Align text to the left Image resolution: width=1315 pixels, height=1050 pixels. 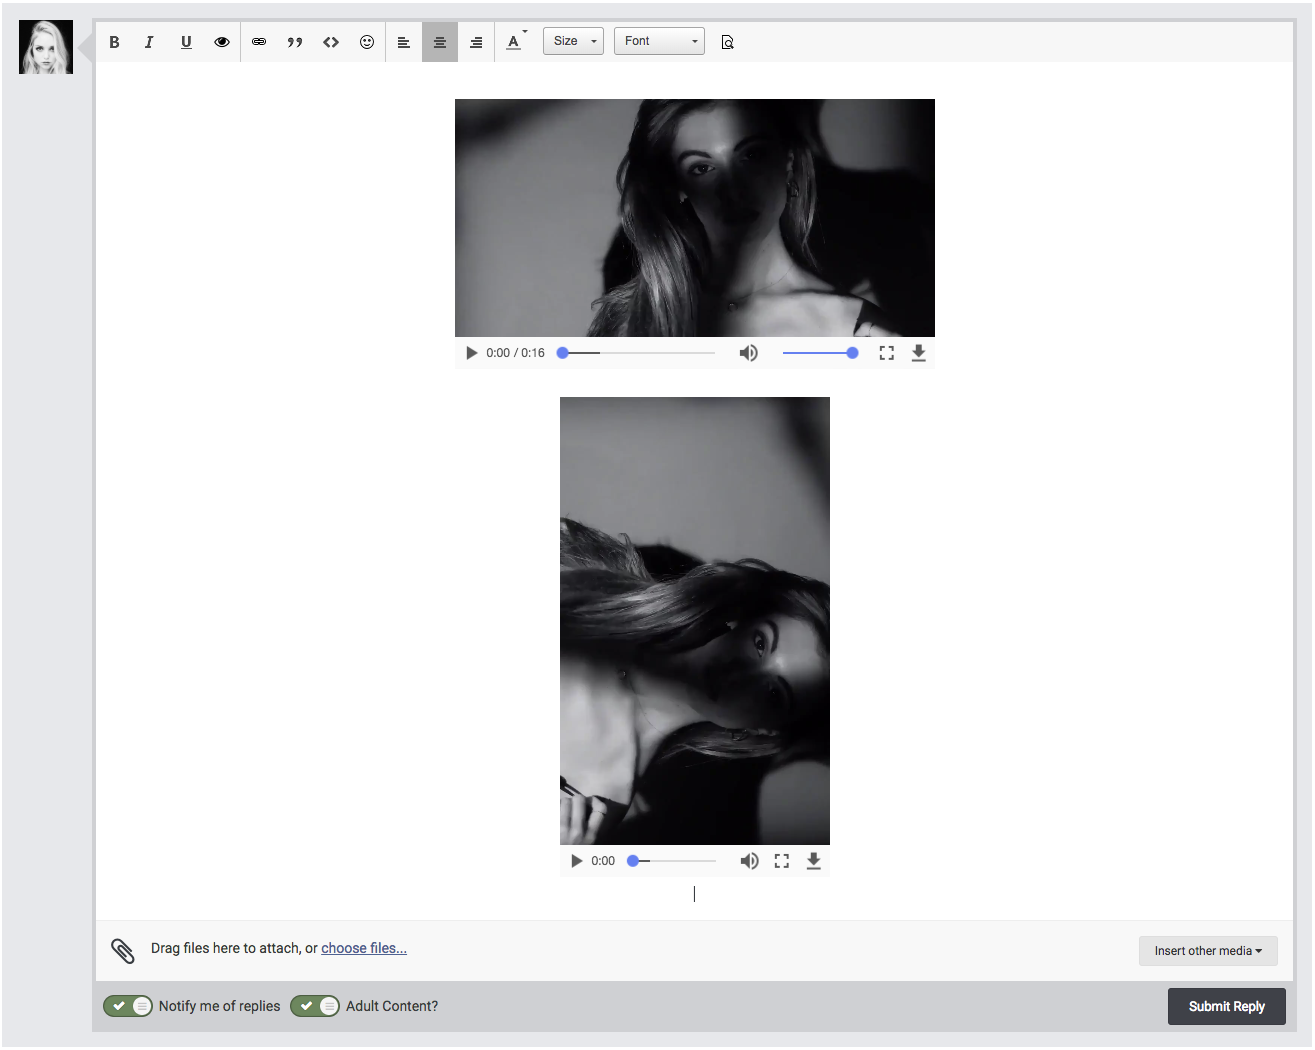(x=404, y=42)
